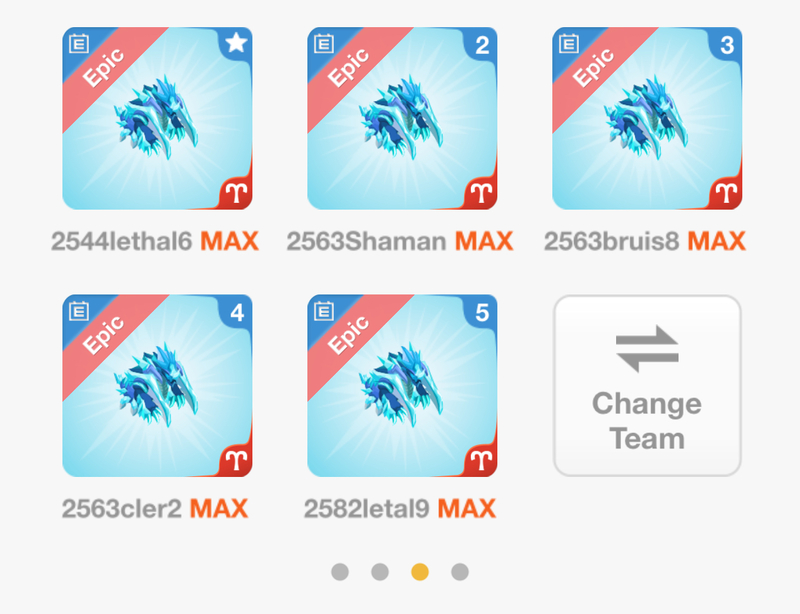Screen dimensions: 800x614
Task: Open the 2582letal9 dragon thumbnail
Action: (402, 385)
